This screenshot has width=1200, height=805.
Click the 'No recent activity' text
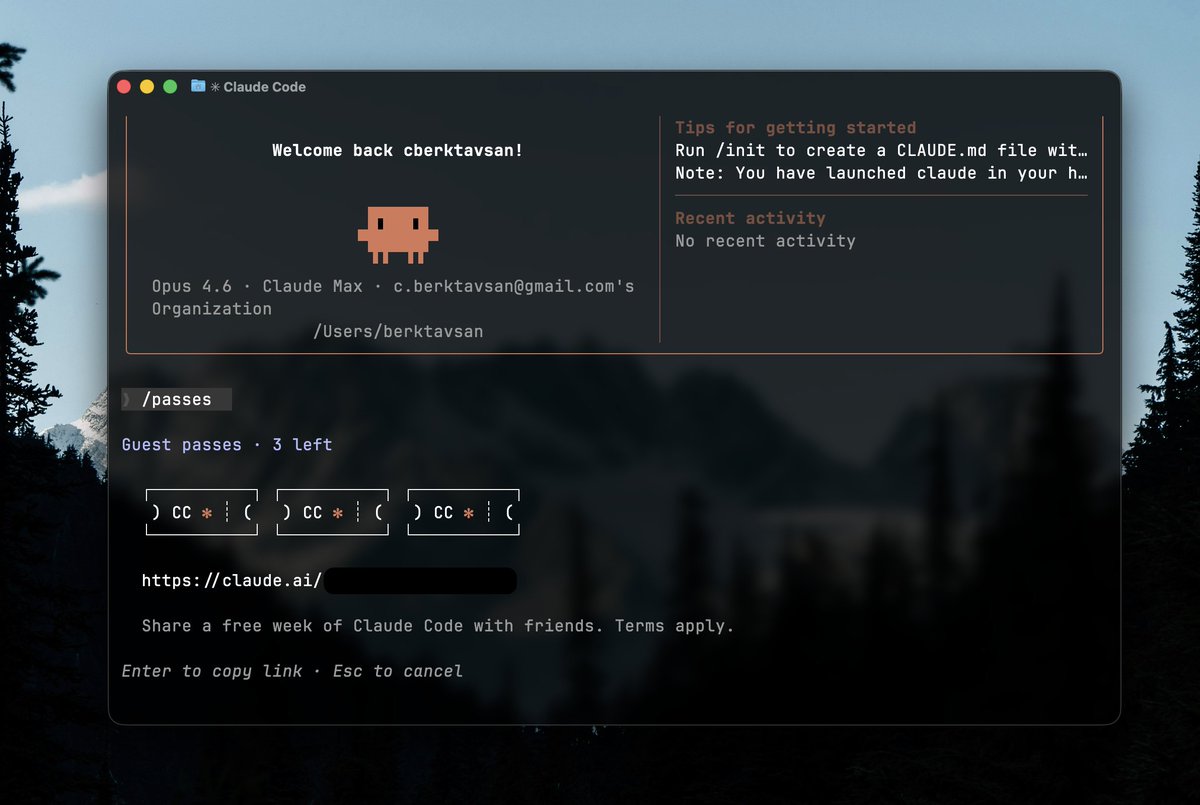[765, 241]
